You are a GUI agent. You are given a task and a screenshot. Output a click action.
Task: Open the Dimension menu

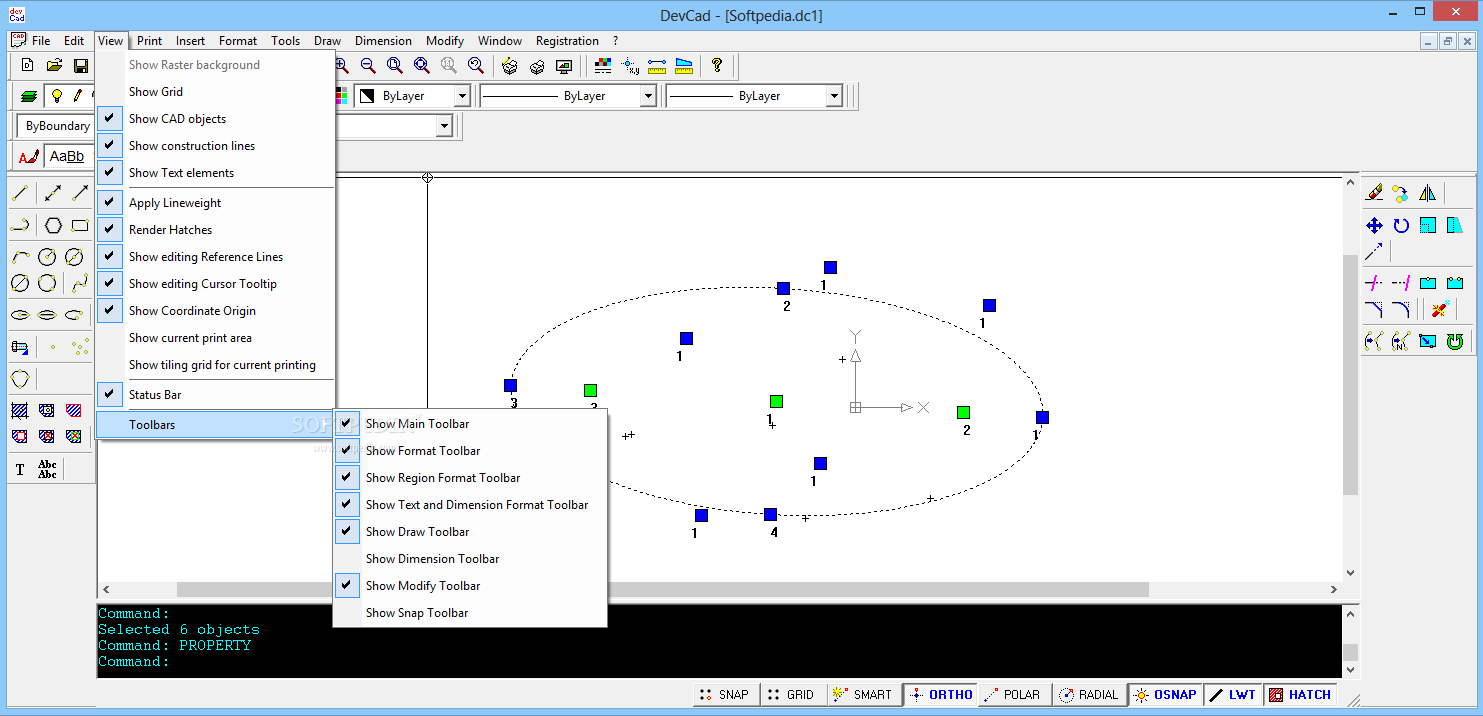[383, 41]
